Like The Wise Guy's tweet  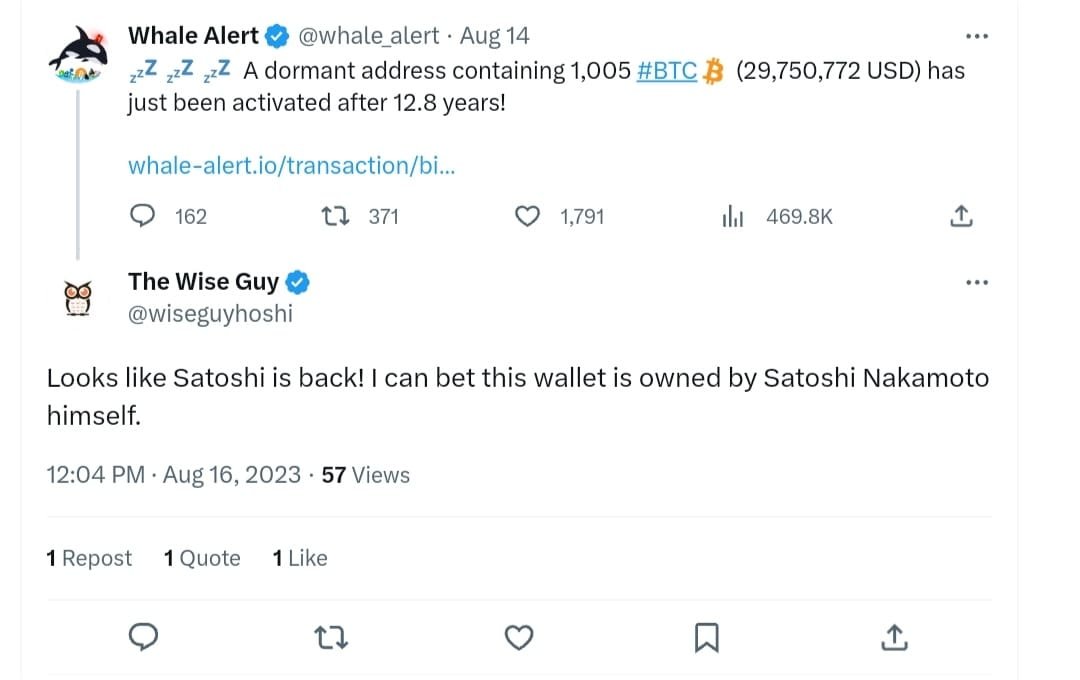[x=518, y=636]
